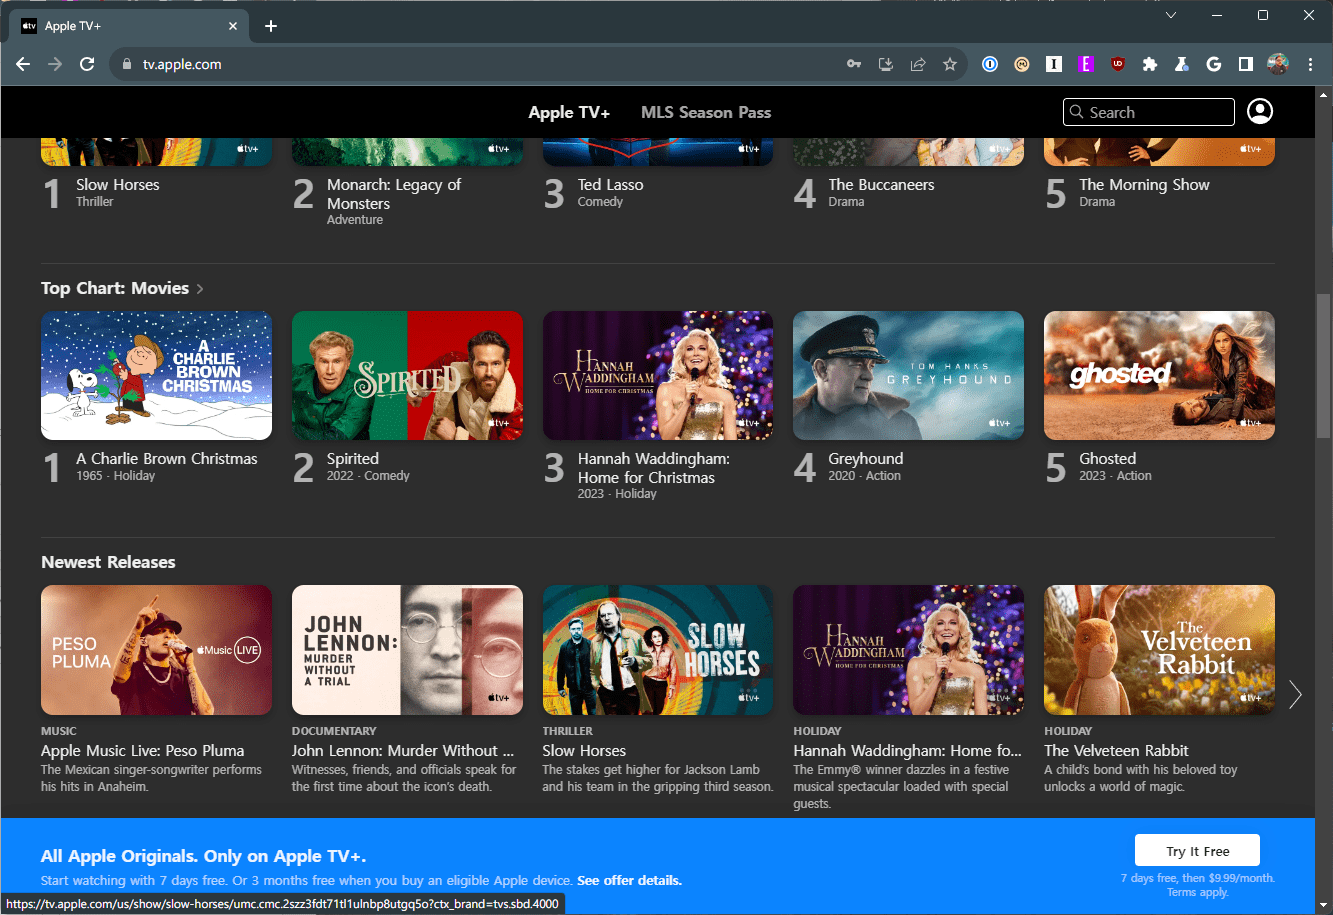Image resolution: width=1333 pixels, height=915 pixels.
Task: Switch to the Apple TV+ nav tab
Action: click(569, 112)
